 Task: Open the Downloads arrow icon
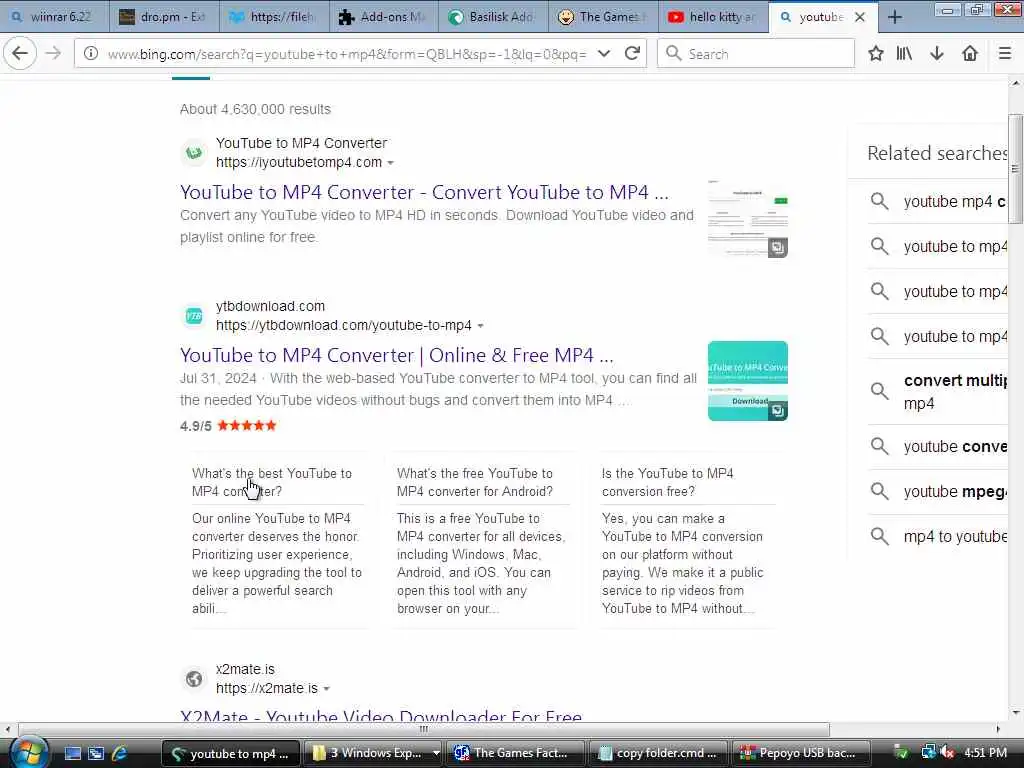936,54
